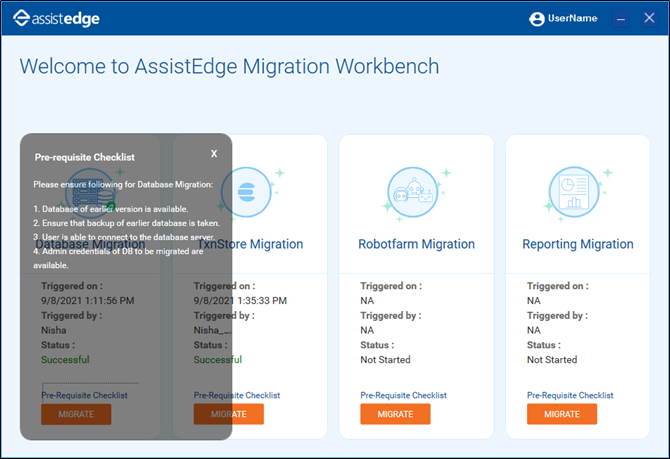This screenshot has height=459, width=670.
Task: Start migration for TxnStore Migration
Action: pyautogui.click(x=229, y=414)
